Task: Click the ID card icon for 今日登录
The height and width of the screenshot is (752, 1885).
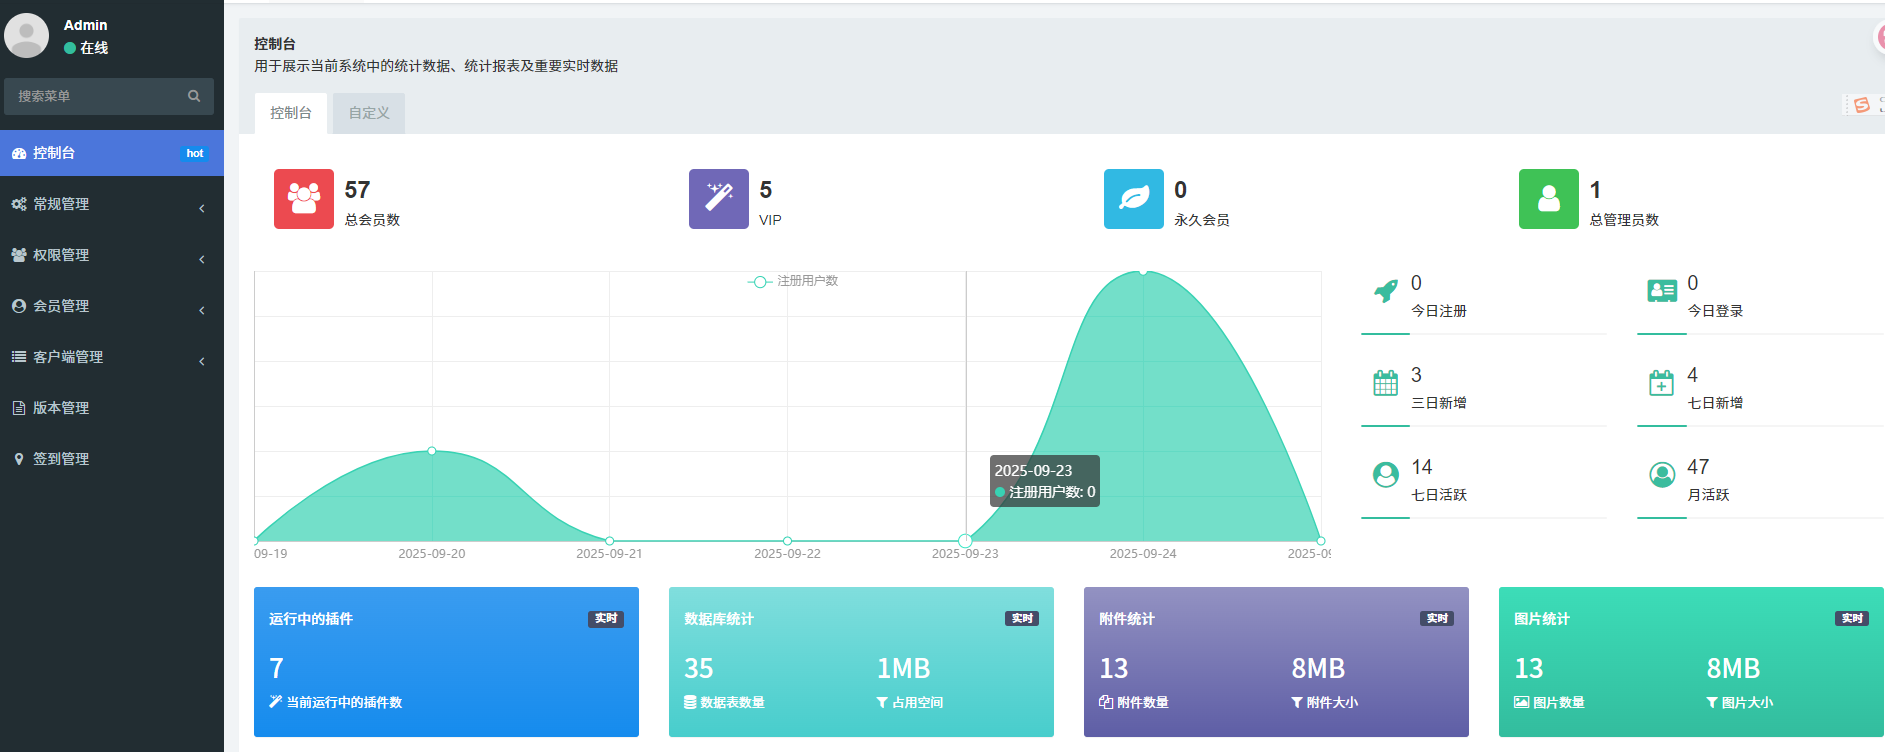Action: (1661, 291)
